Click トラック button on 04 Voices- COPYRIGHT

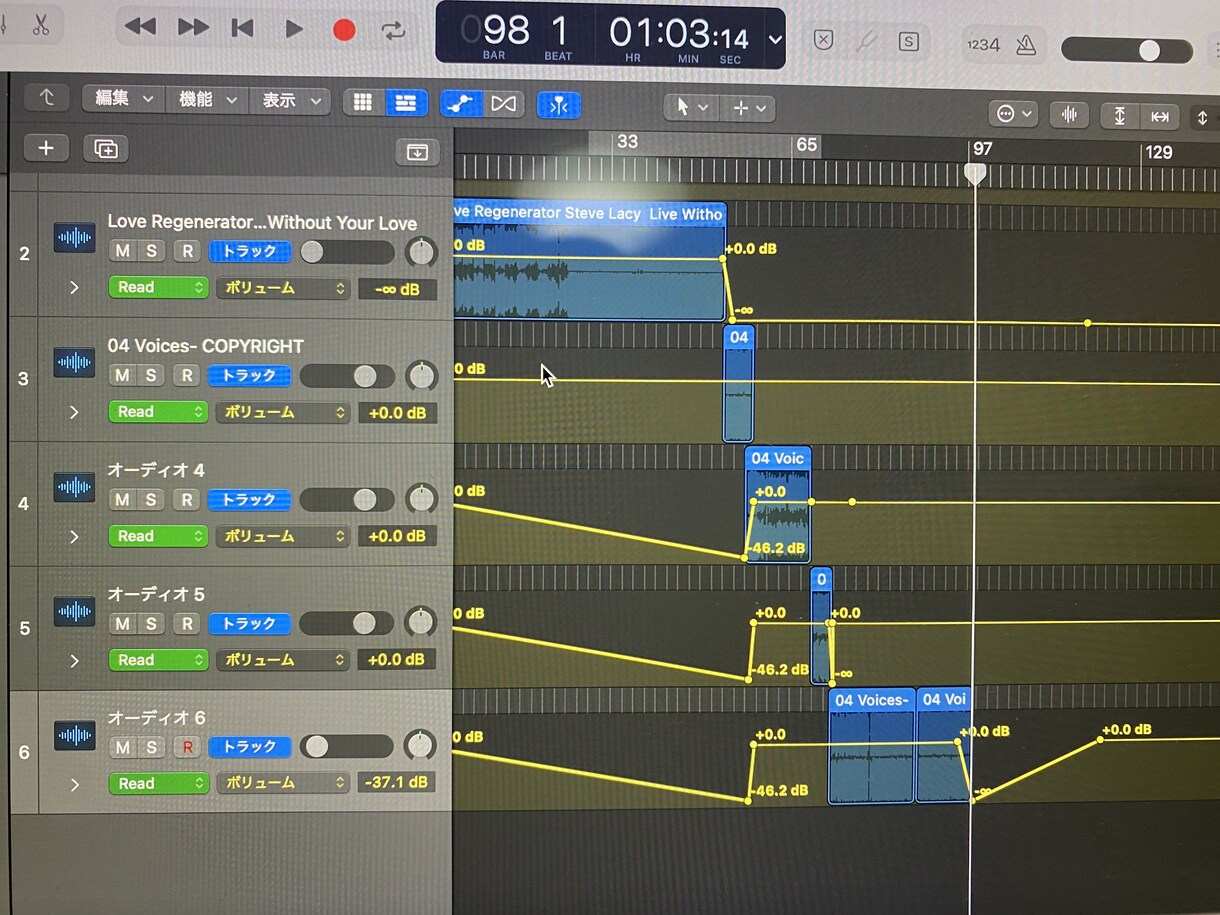[x=249, y=376]
